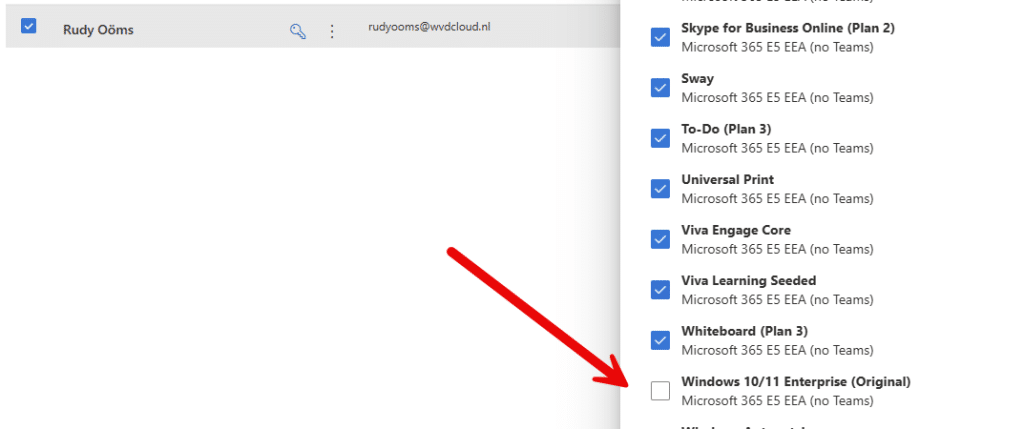Deselect the Rudy Ooms user row checkbox
This screenshot has width=1024, height=429.
tap(29, 26)
